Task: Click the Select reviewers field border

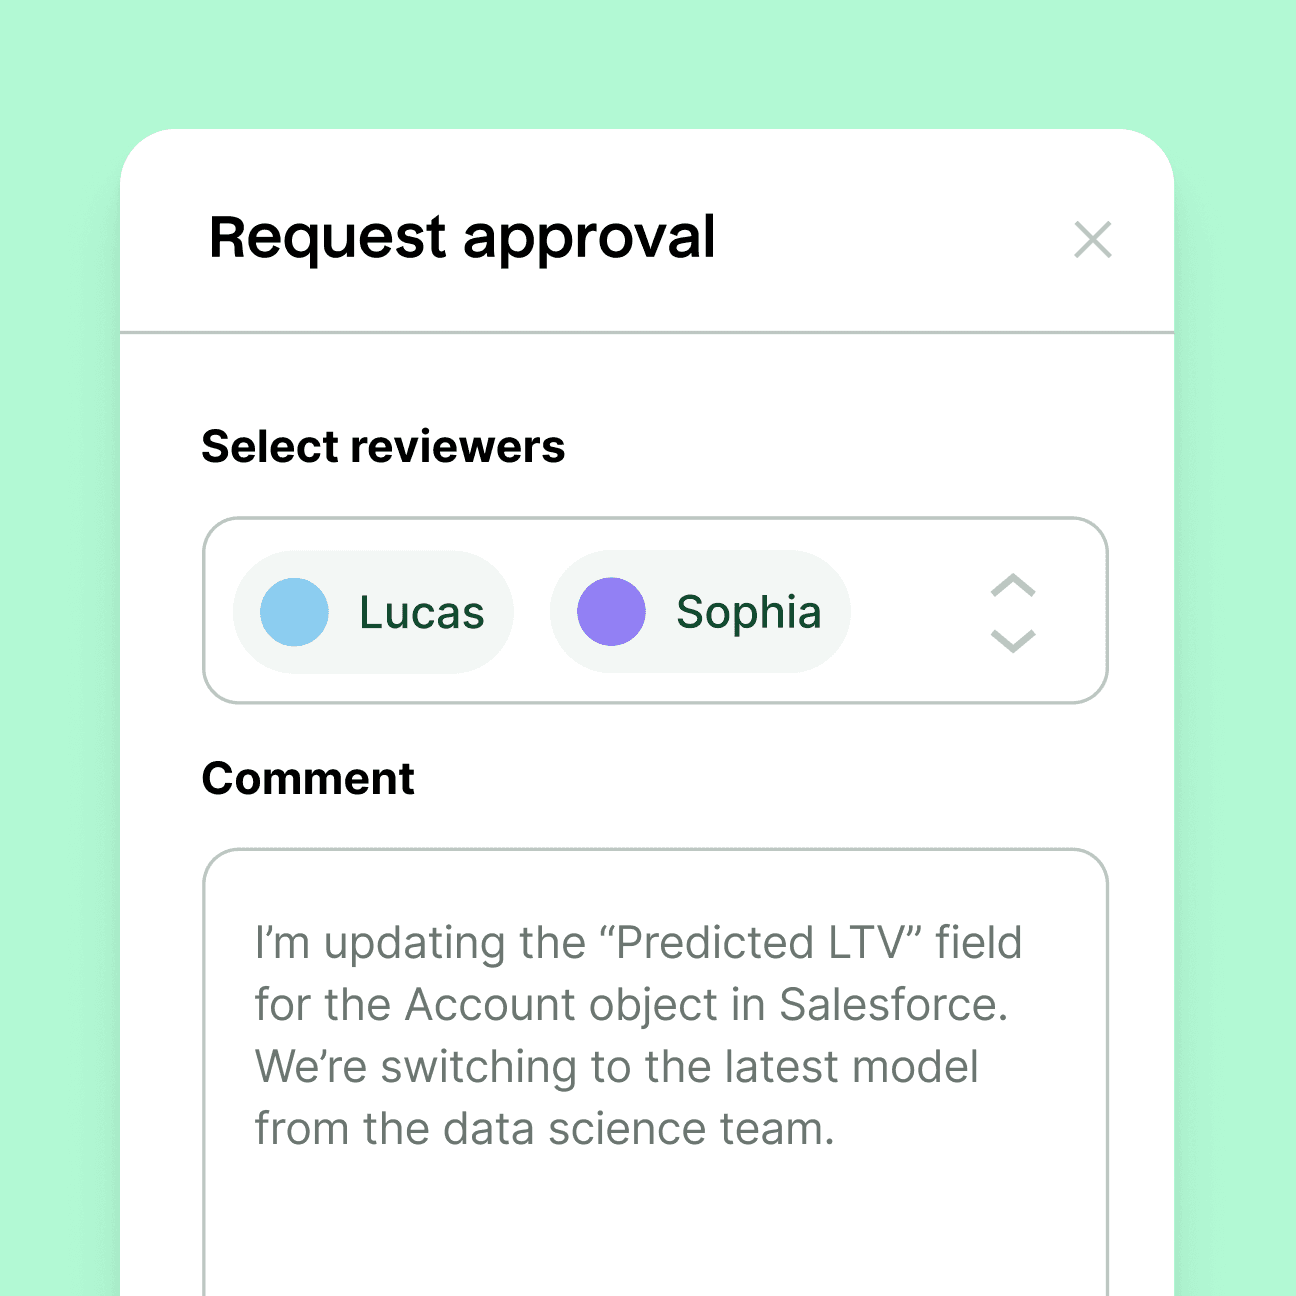Action: (x=655, y=520)
